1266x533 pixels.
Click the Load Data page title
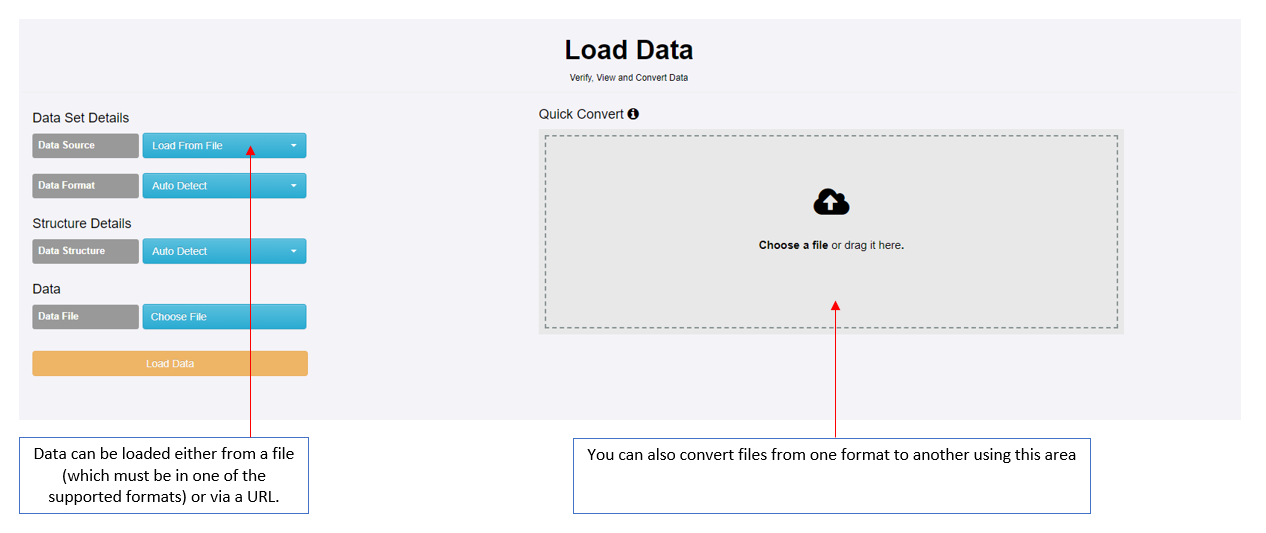(628, 50)
